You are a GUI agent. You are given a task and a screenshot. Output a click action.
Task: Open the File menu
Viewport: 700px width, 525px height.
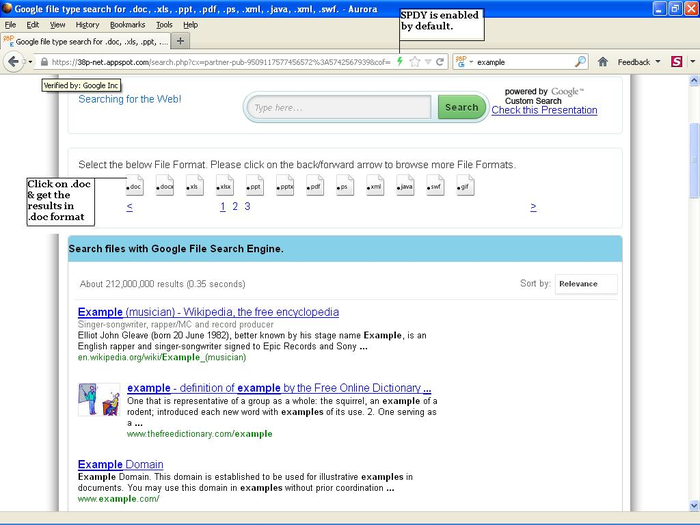click(x=10, y=25)
